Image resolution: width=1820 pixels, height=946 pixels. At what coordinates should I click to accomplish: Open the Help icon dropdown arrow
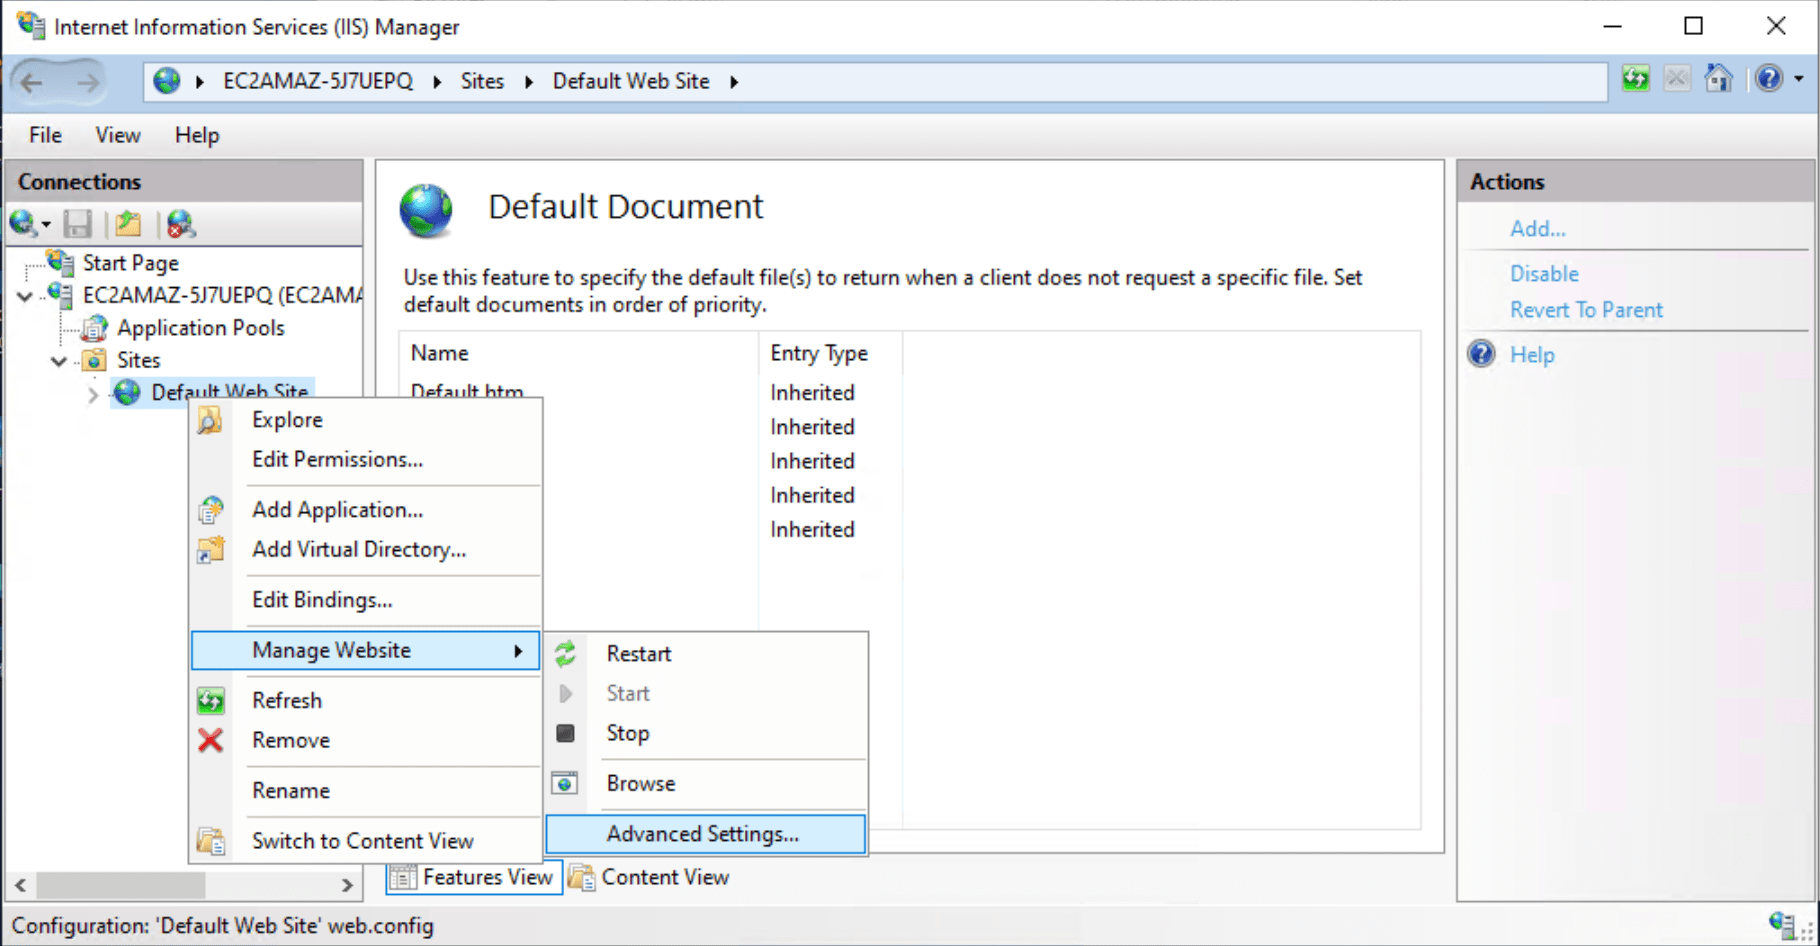click(1799, 79)
